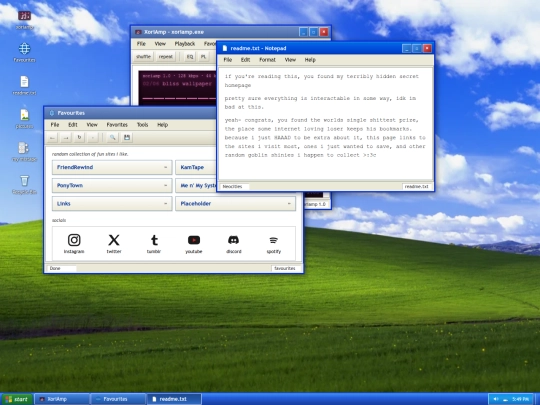Click the Favourites window title bar
This screenshot has width=540, height=405.
[x=131, y=113]
